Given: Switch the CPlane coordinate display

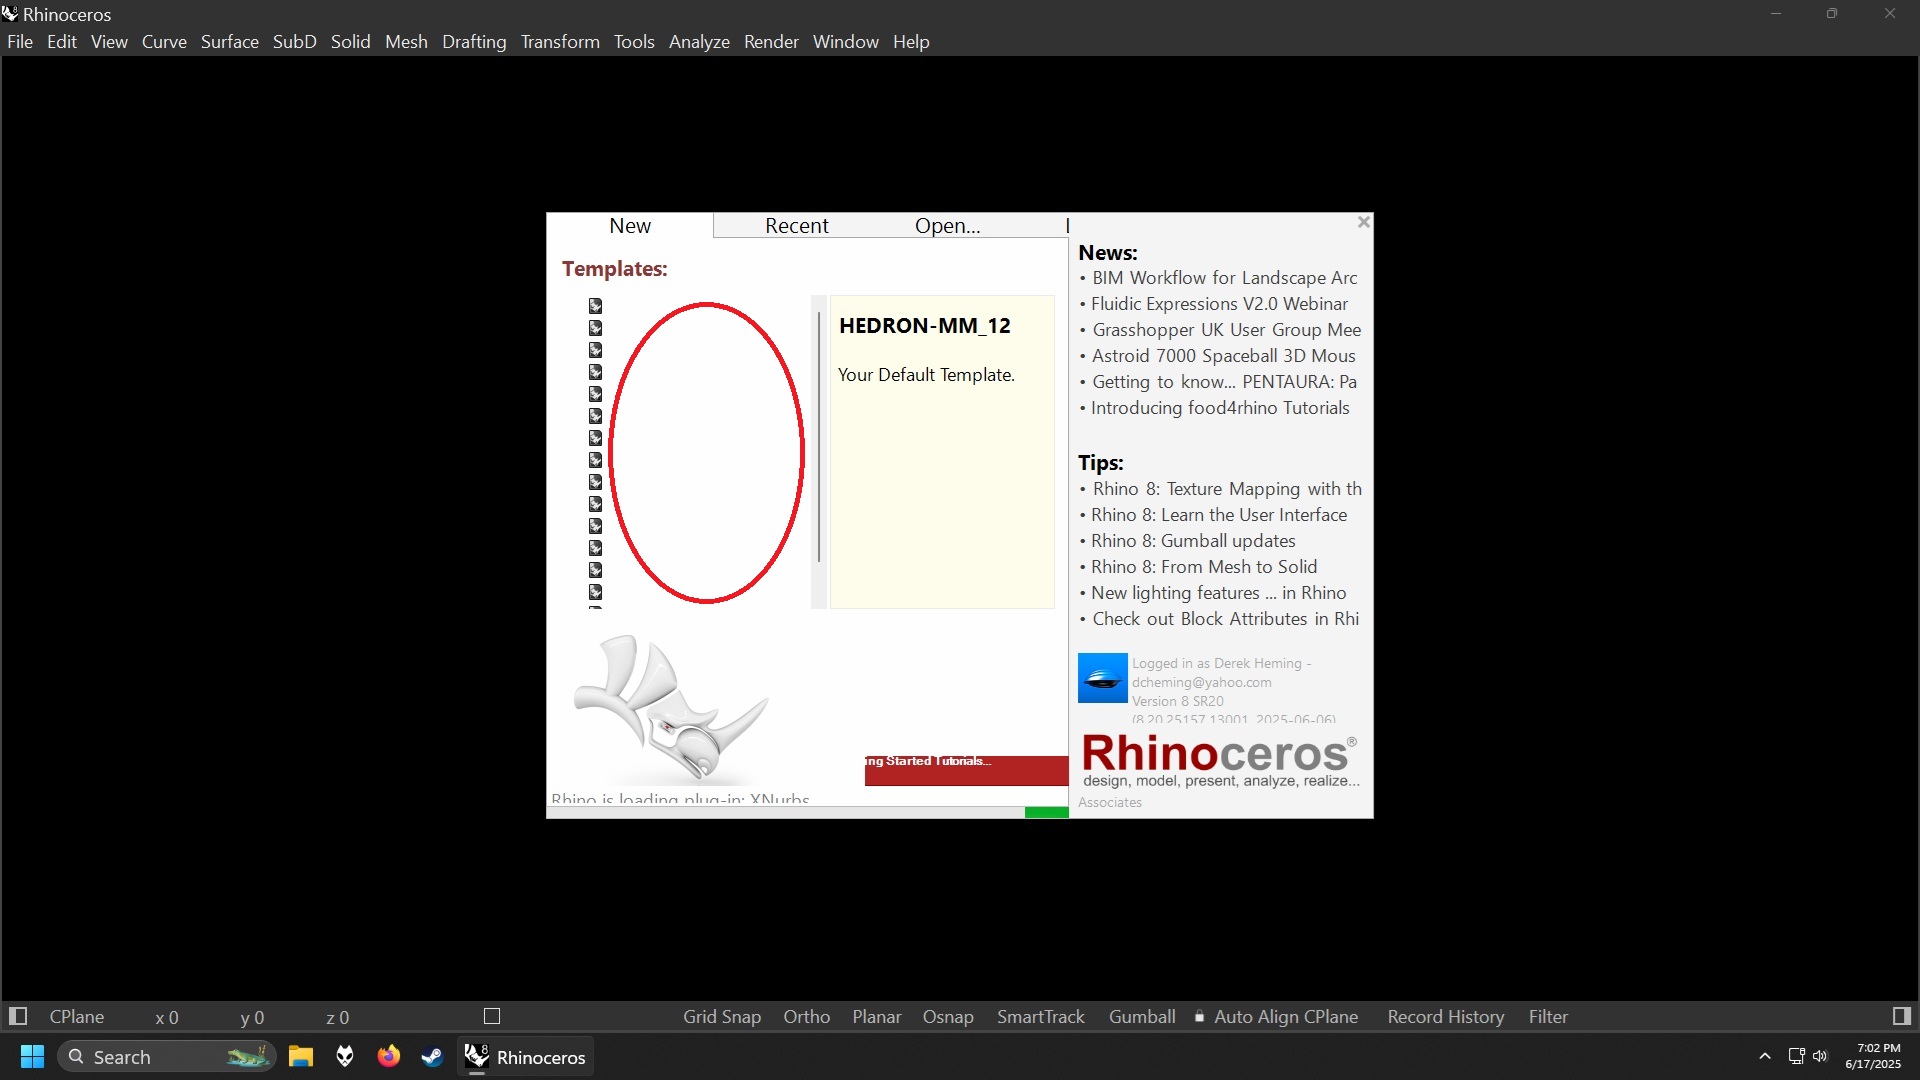Looking at the screenshot, I should (x=77, y=1017).
